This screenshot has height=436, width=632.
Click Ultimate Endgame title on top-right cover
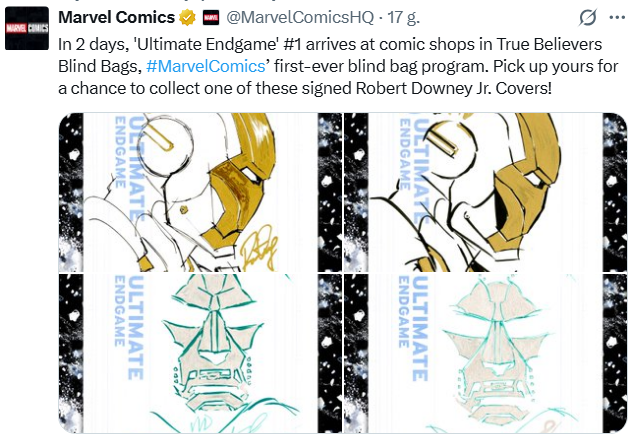[413, 169]
